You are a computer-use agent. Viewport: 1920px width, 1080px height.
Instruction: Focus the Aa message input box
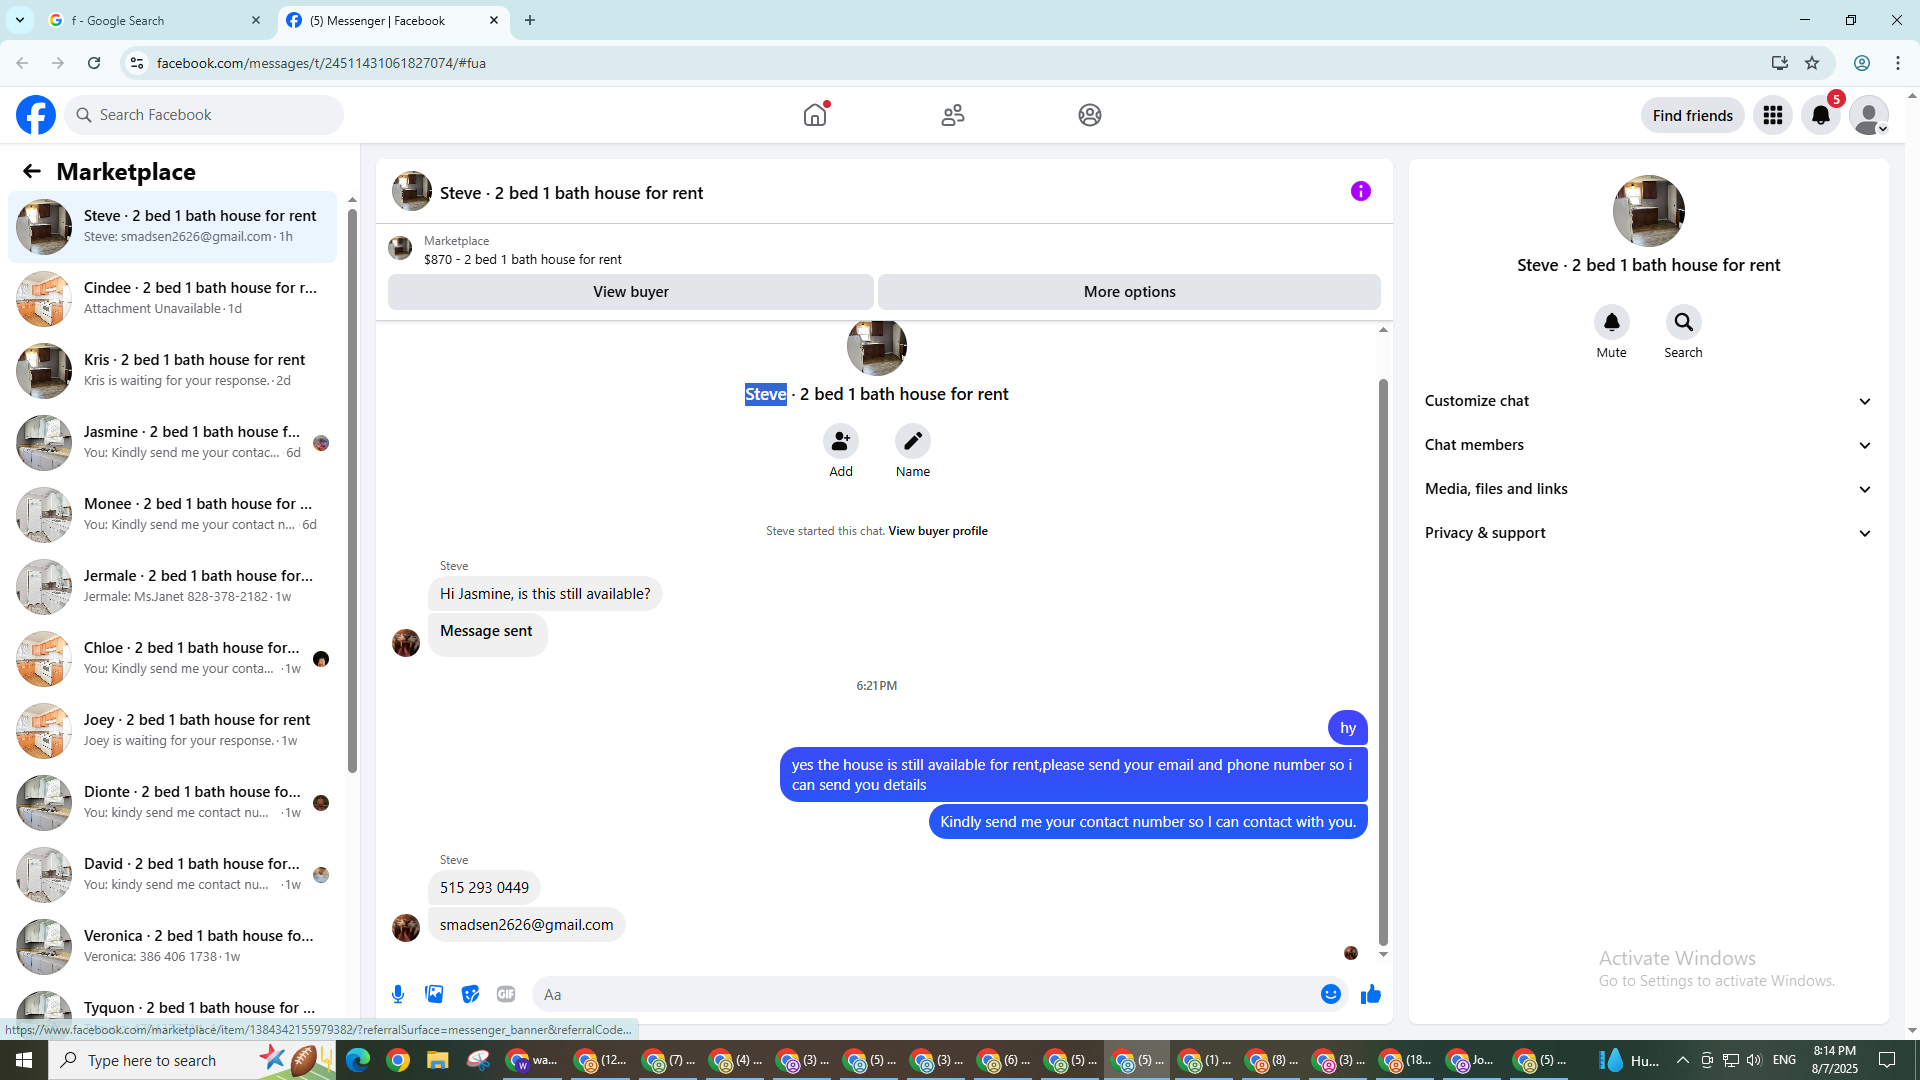(924, 994)
